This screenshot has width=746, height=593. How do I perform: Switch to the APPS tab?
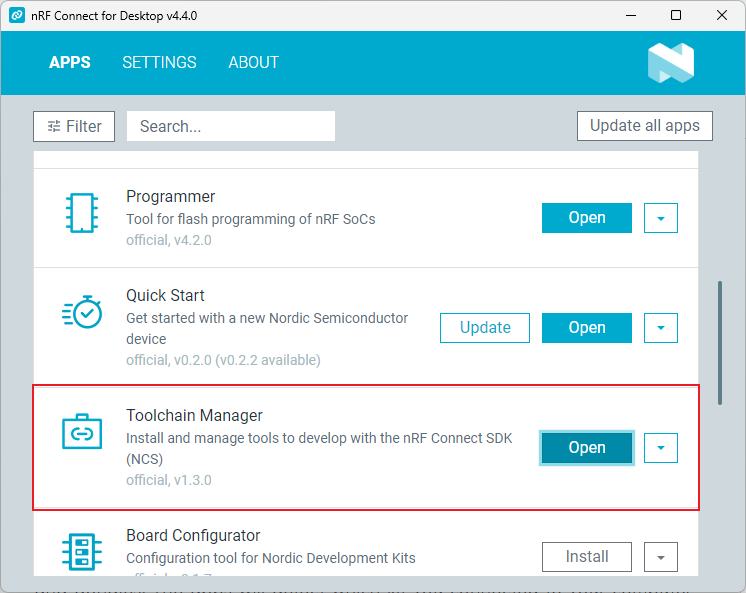(69, 62)
